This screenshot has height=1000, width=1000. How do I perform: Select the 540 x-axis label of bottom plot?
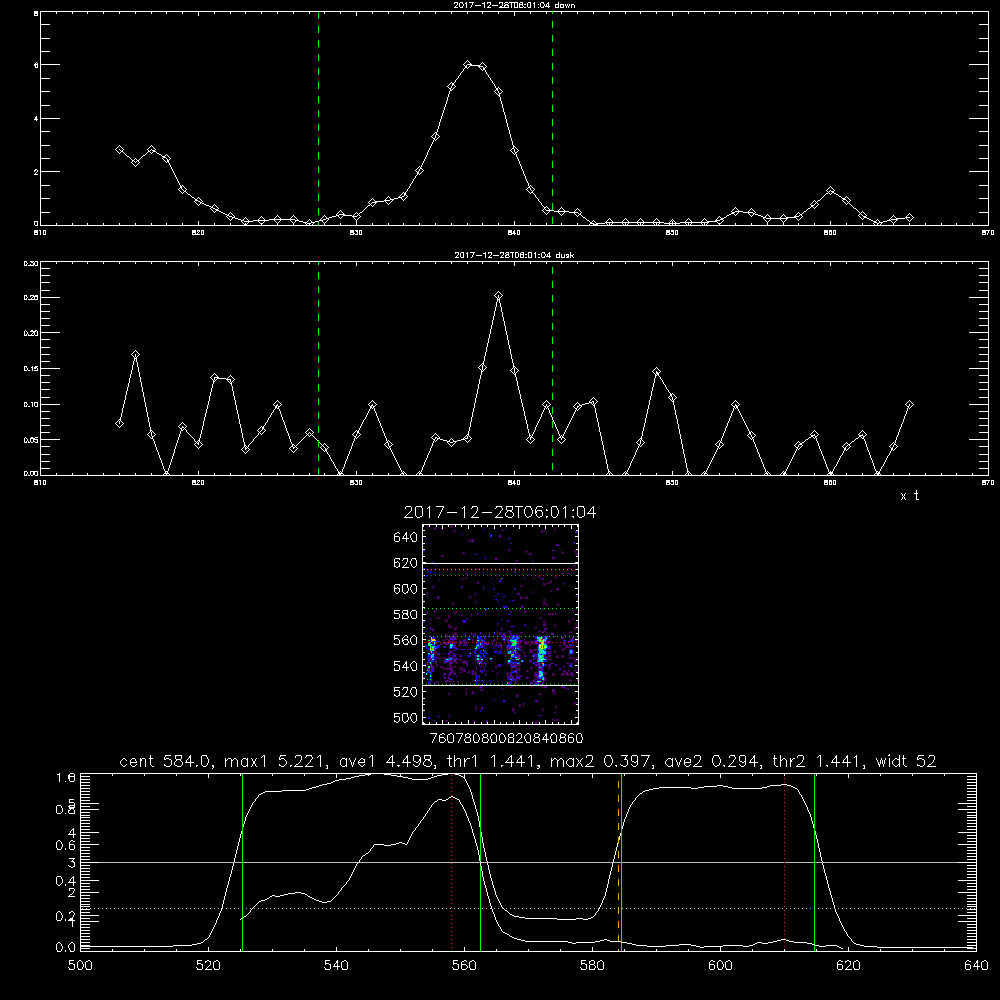[x=336, y=966]
